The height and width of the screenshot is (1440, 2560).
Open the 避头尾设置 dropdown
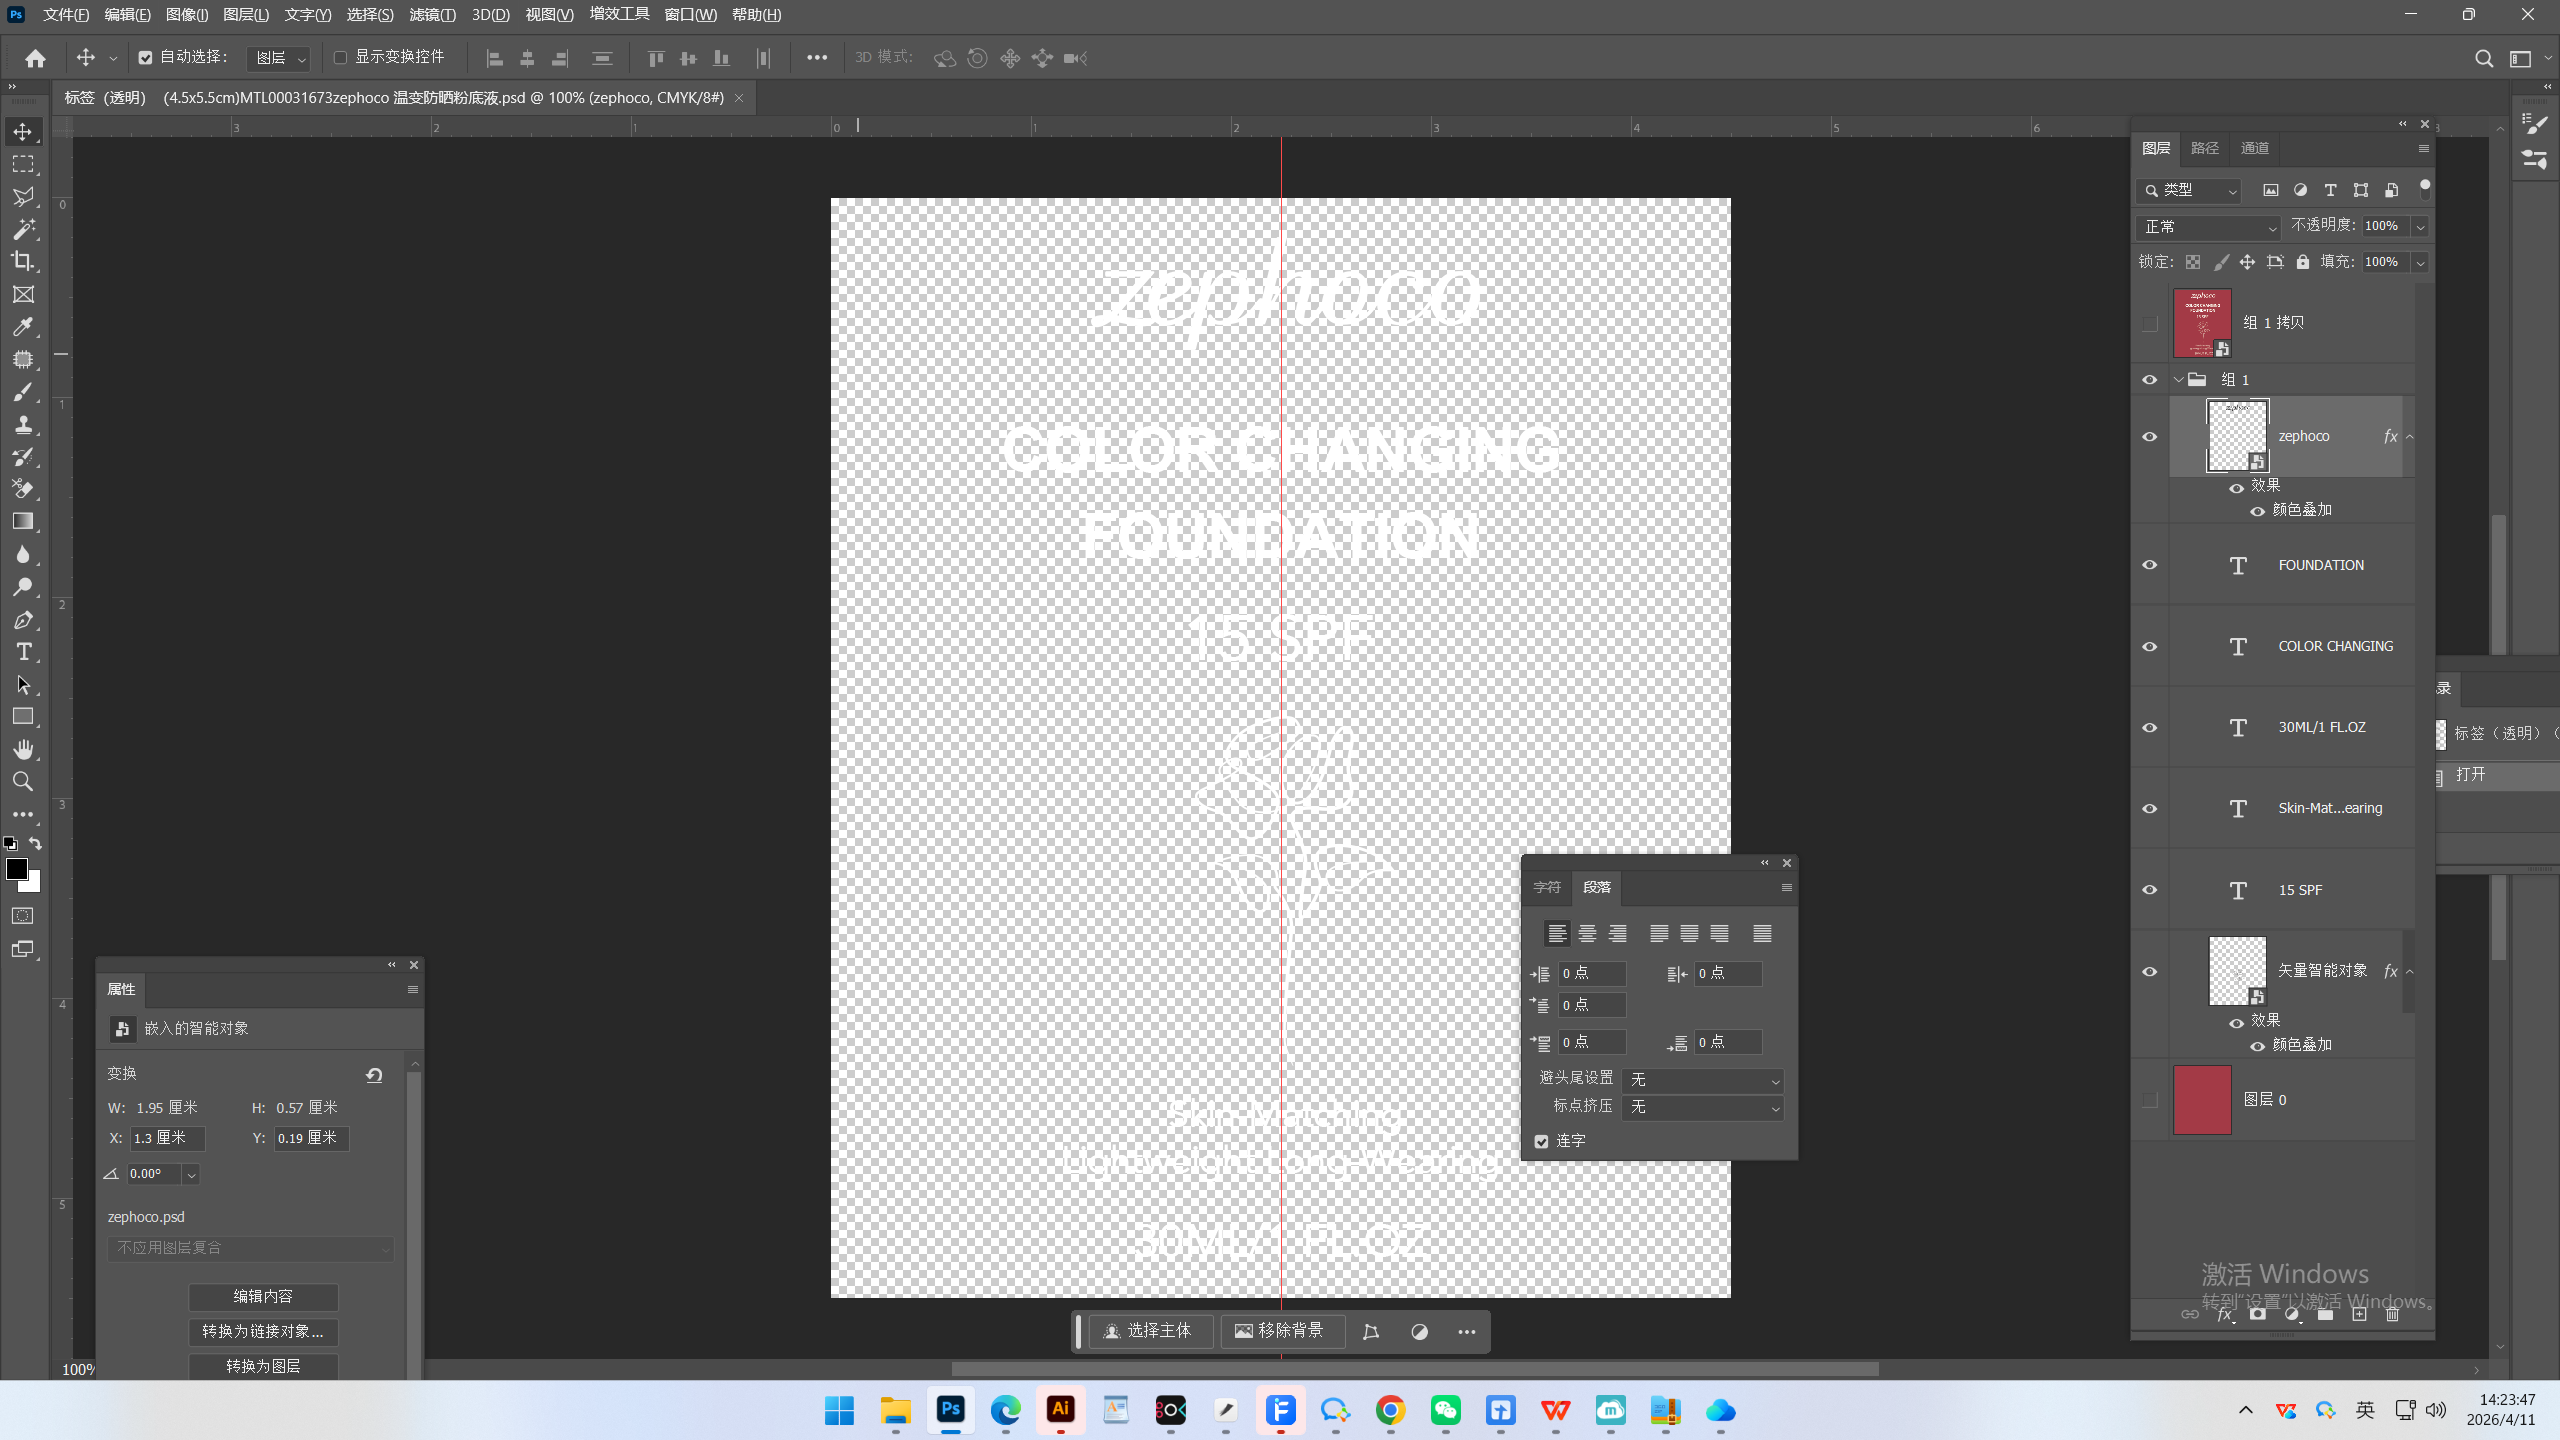(x=1703, y=1080)
